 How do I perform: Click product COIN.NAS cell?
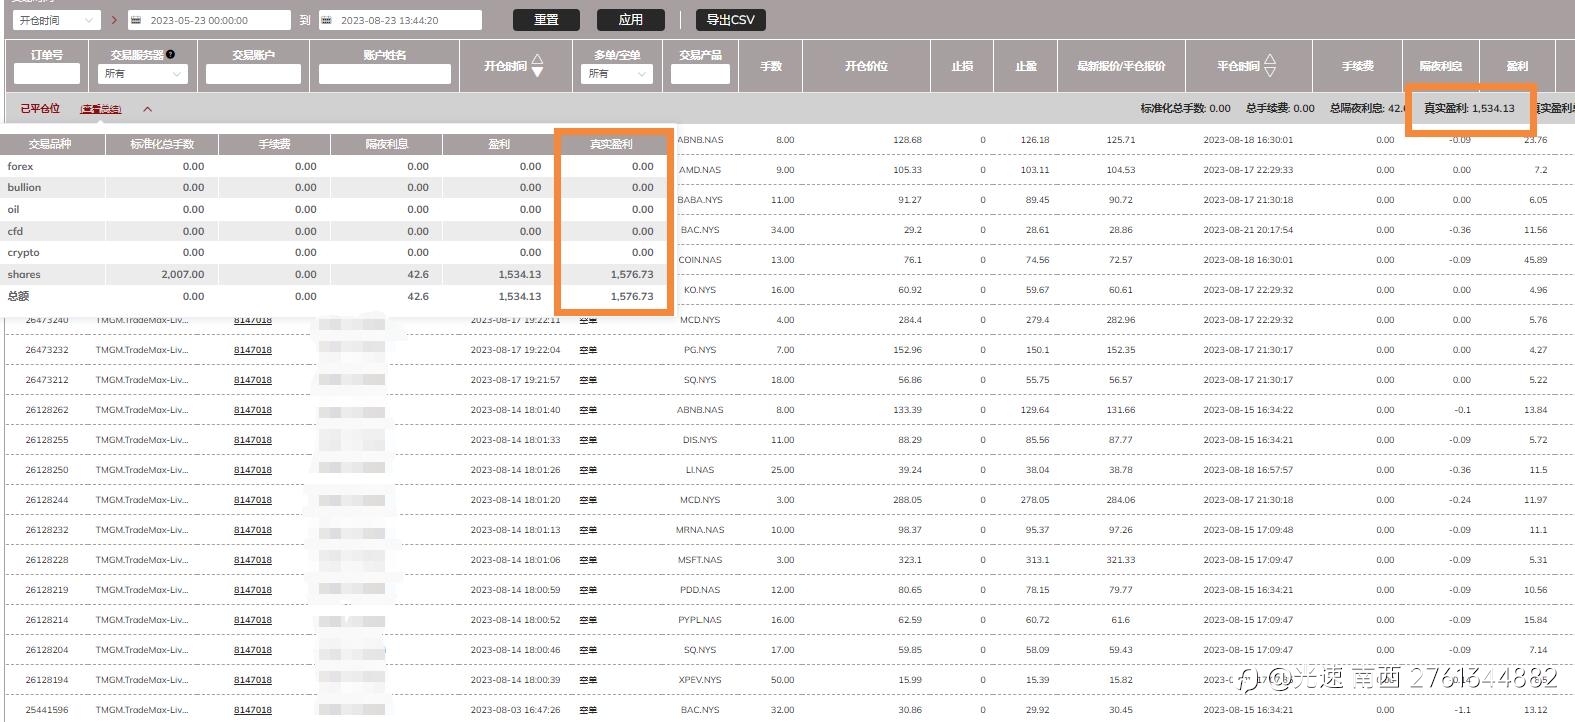tap(700, 260)
